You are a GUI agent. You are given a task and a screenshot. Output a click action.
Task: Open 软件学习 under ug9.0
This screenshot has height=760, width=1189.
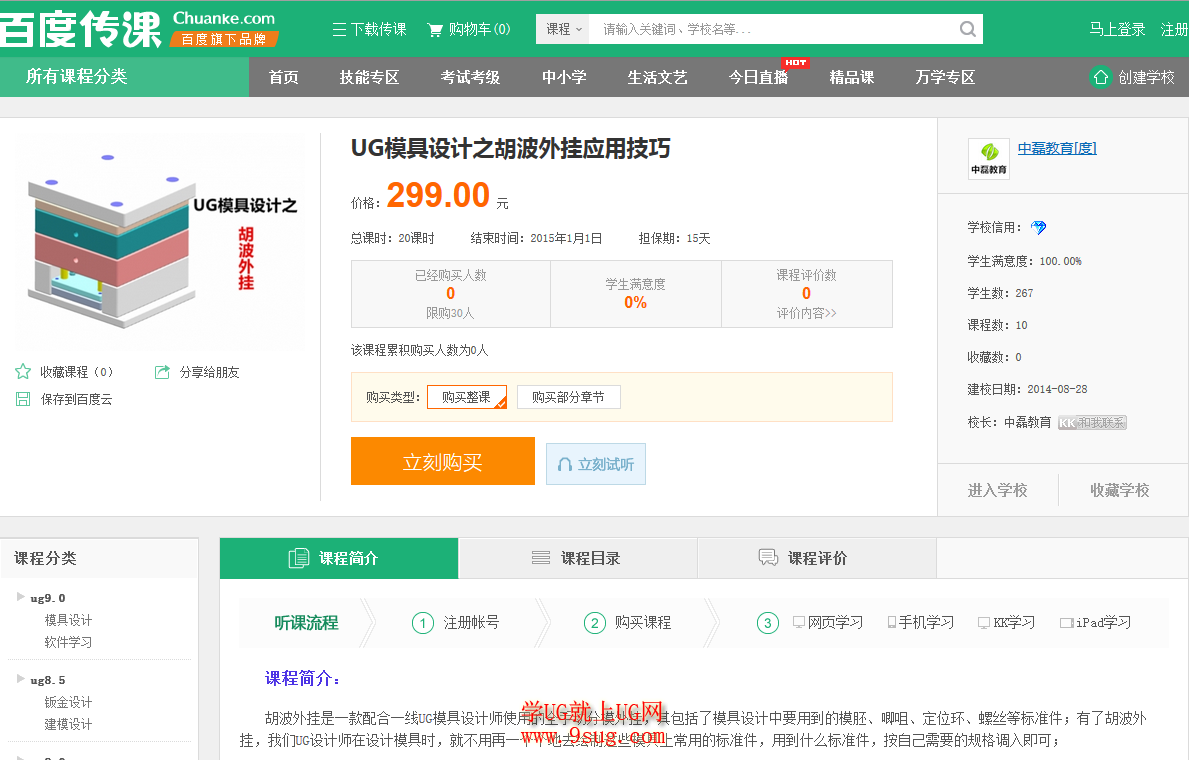(x=68, y=642)
